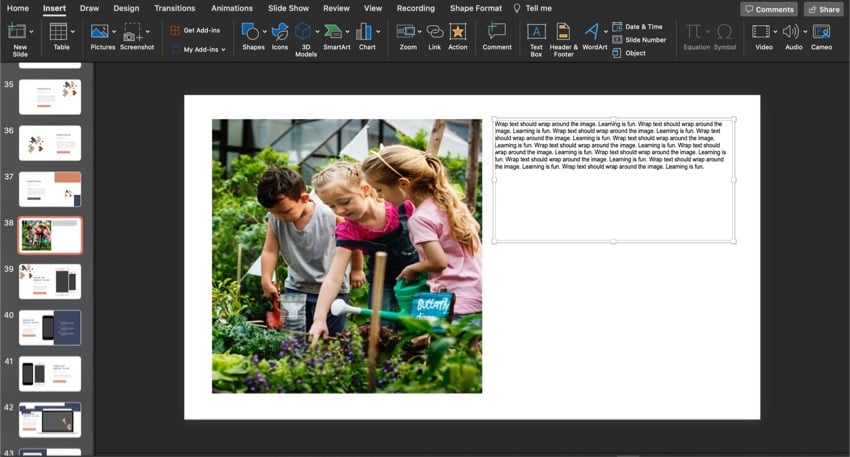Click the Text Box tool

[x=536, y=32]
